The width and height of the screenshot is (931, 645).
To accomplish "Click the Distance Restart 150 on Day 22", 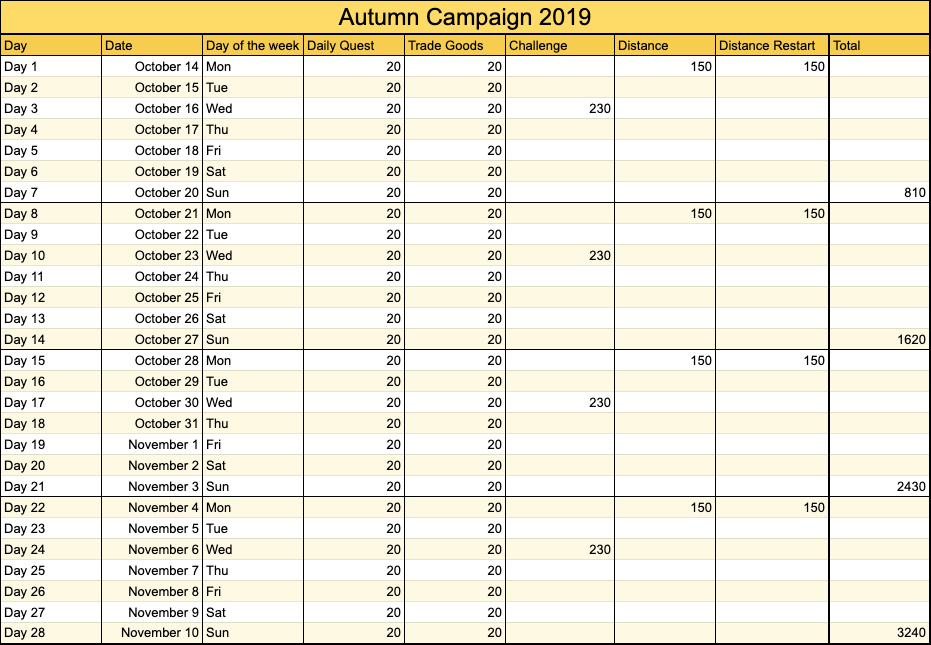I will [772, 507].
